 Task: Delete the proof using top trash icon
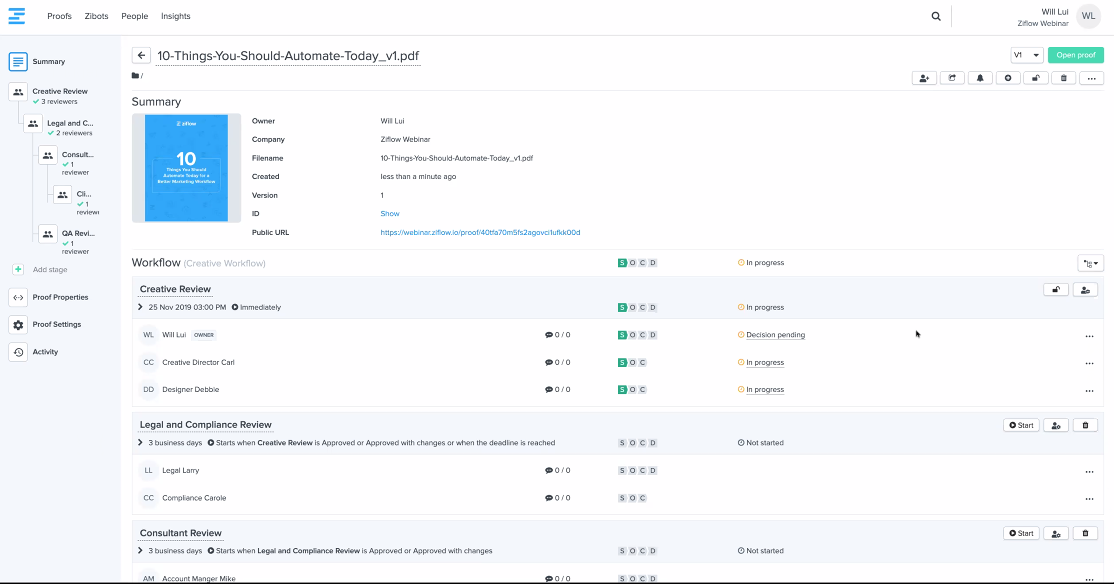[x=1063, y=78]
